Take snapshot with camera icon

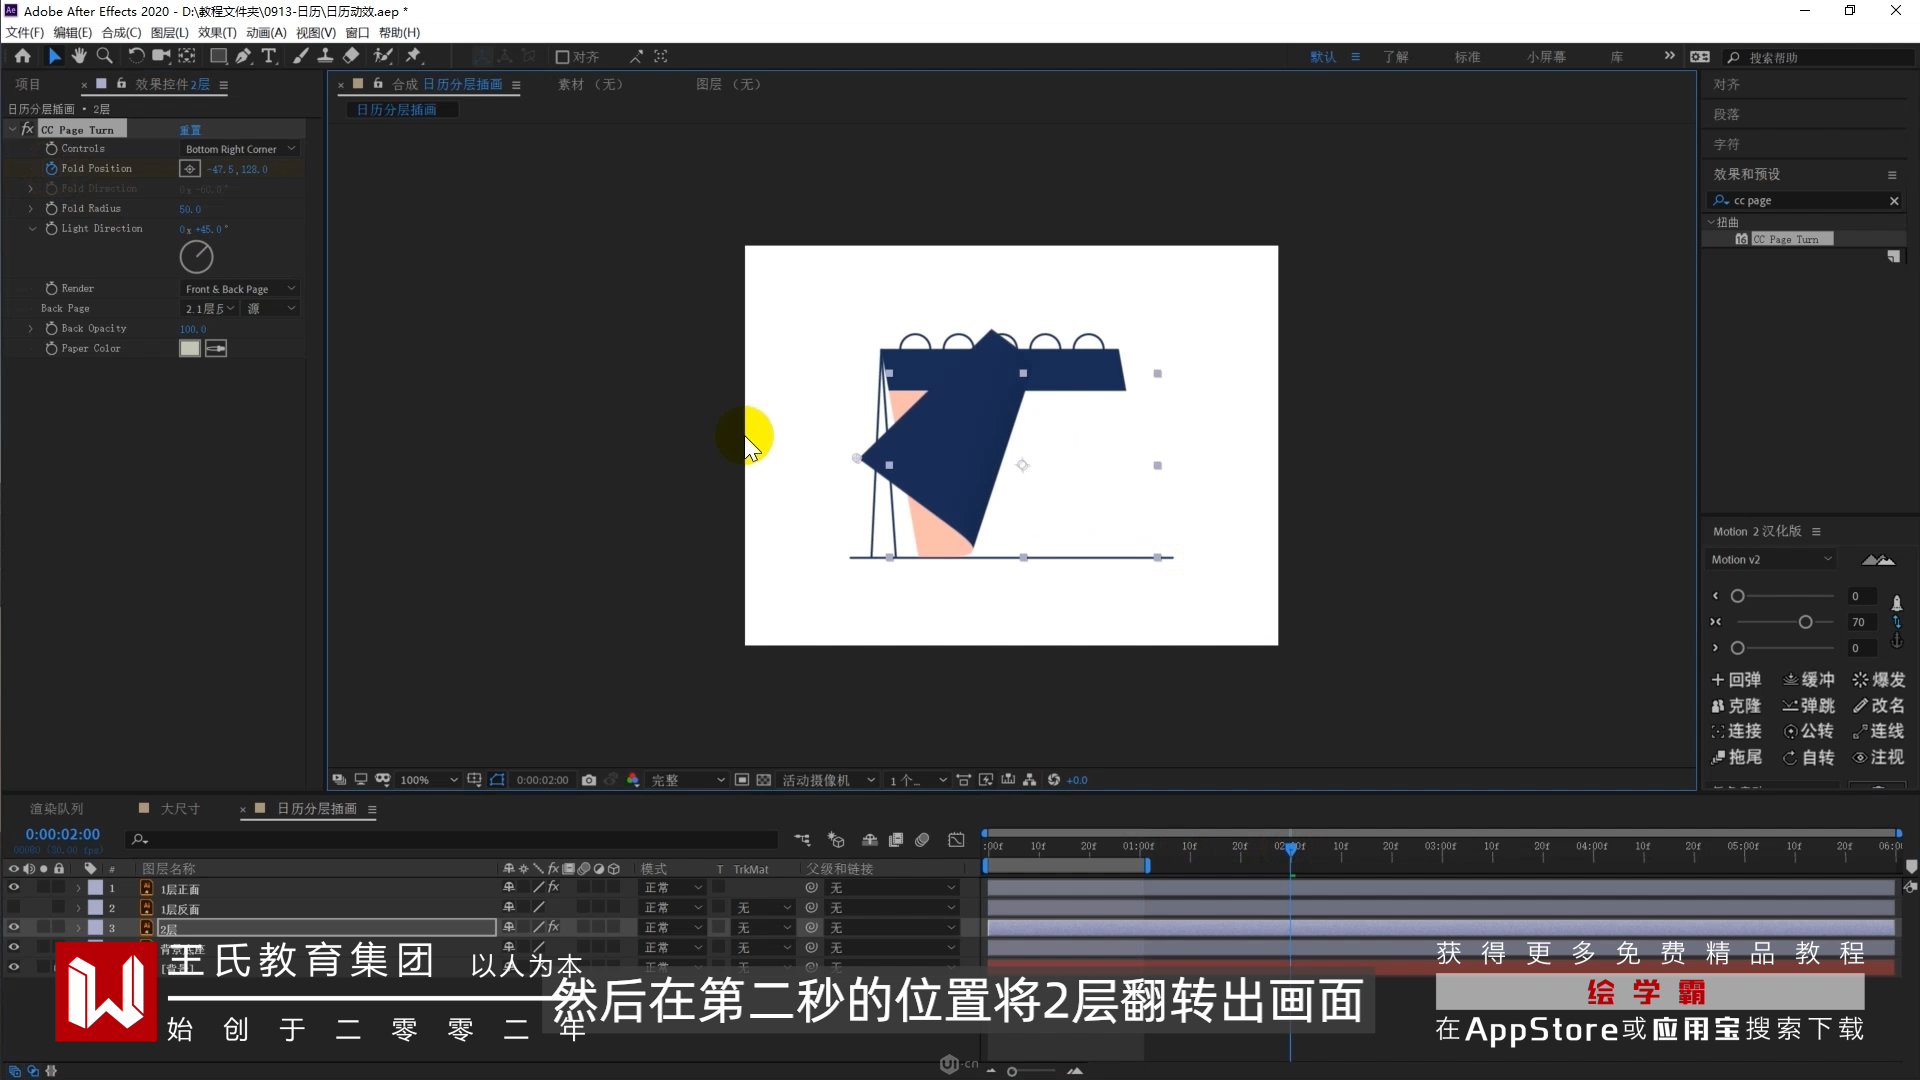[x=589, y=780]
